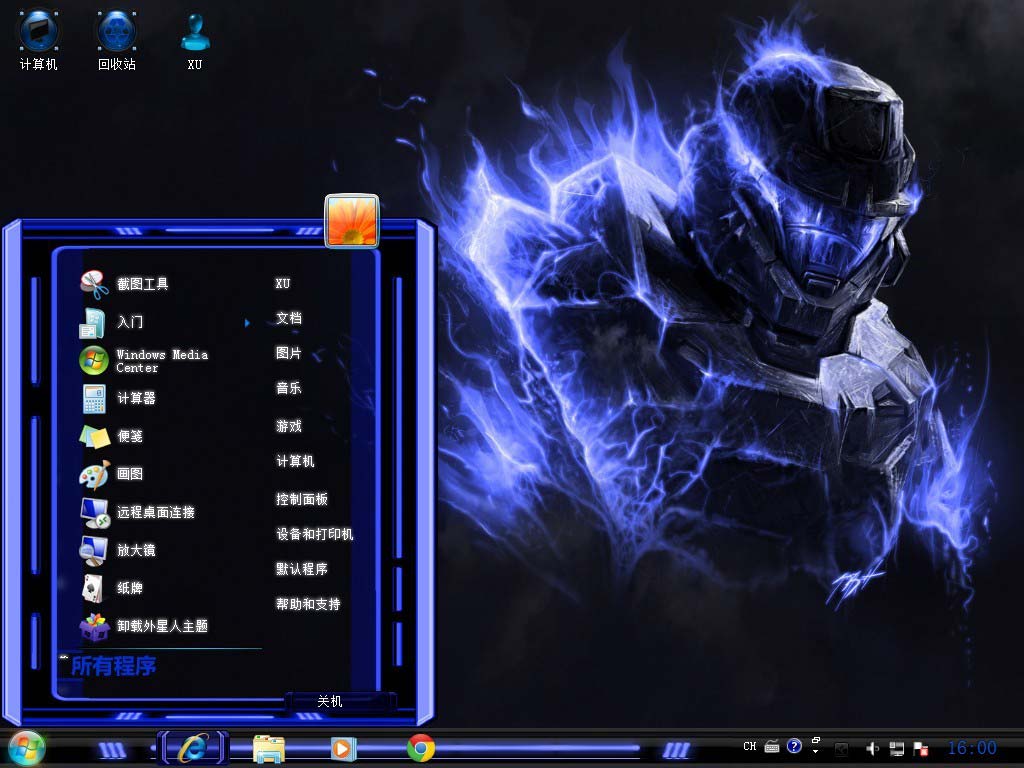Open 音乐 music
Image resolution: width=1024 pixels, height=768 pixels.
coord(289,388)
